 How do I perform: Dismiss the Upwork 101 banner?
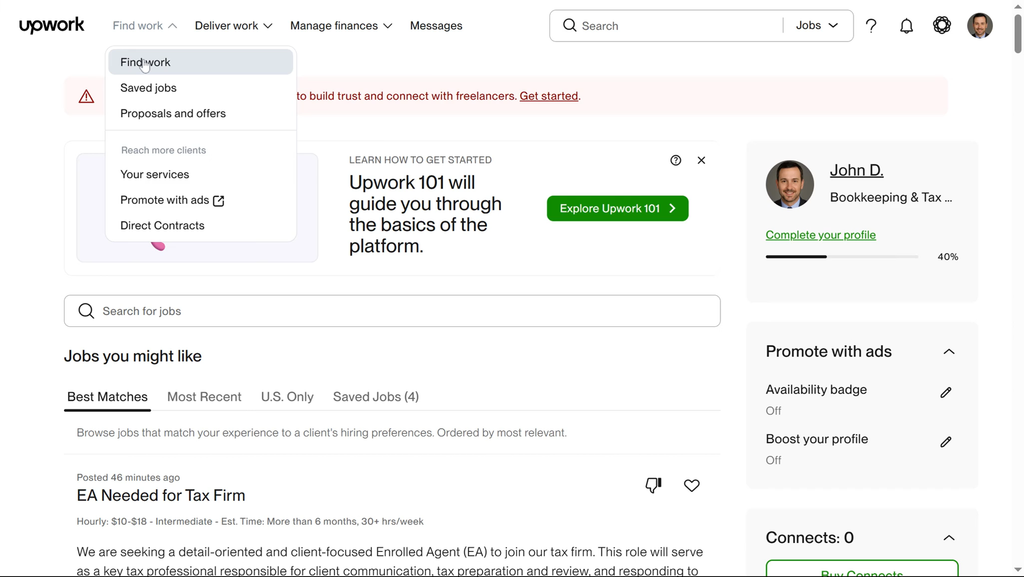click(701, 160)
